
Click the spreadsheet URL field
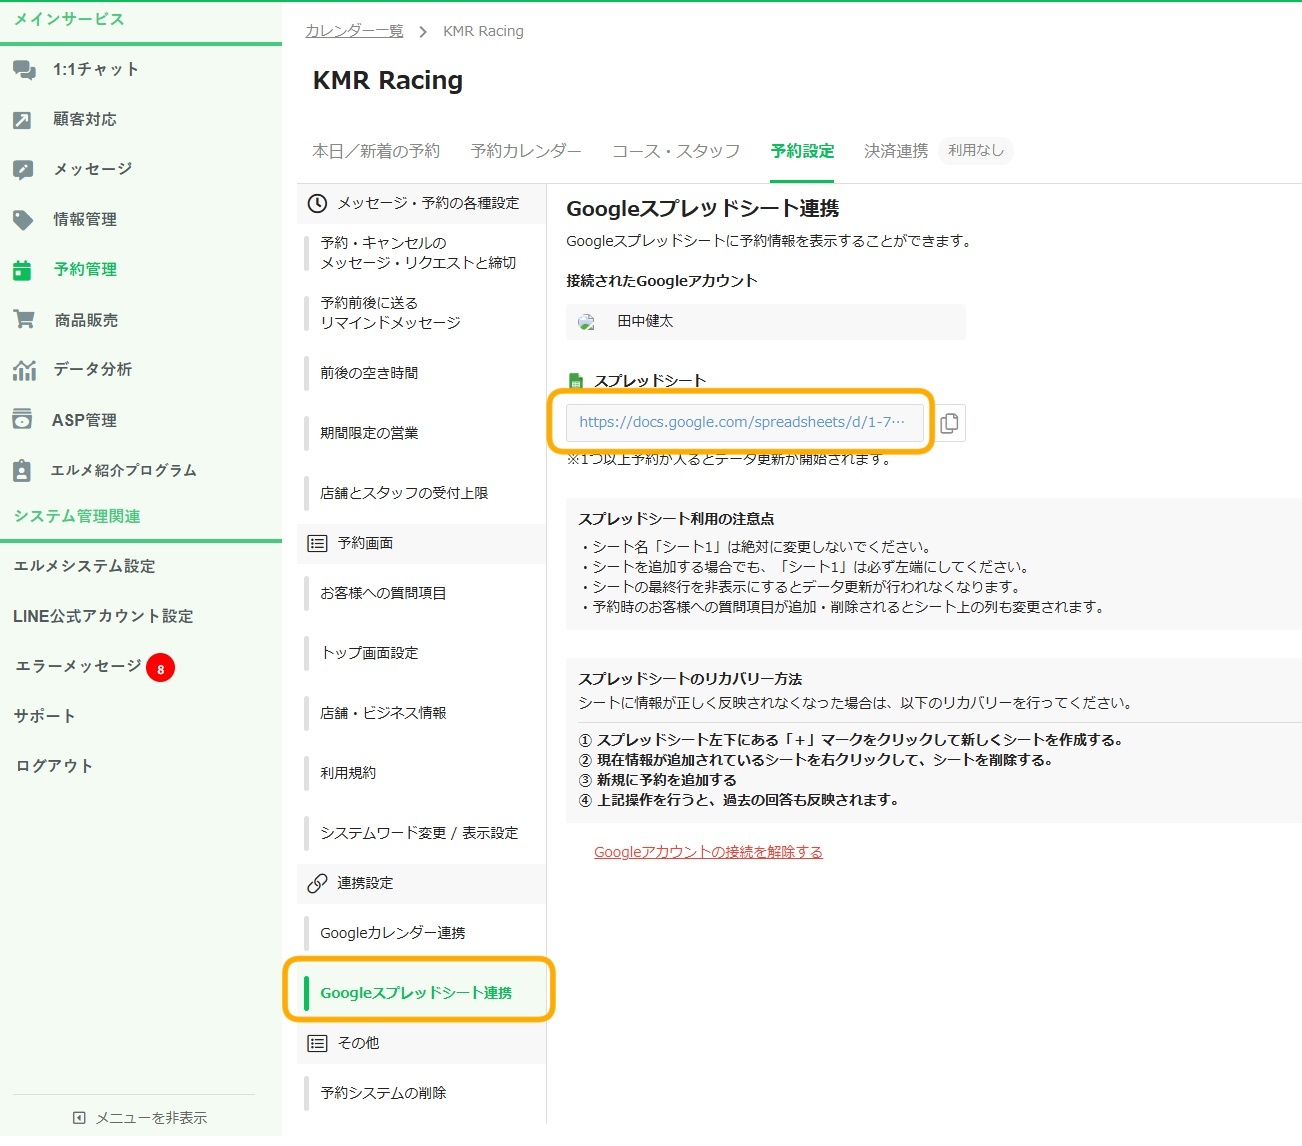(x=745, y=423)
